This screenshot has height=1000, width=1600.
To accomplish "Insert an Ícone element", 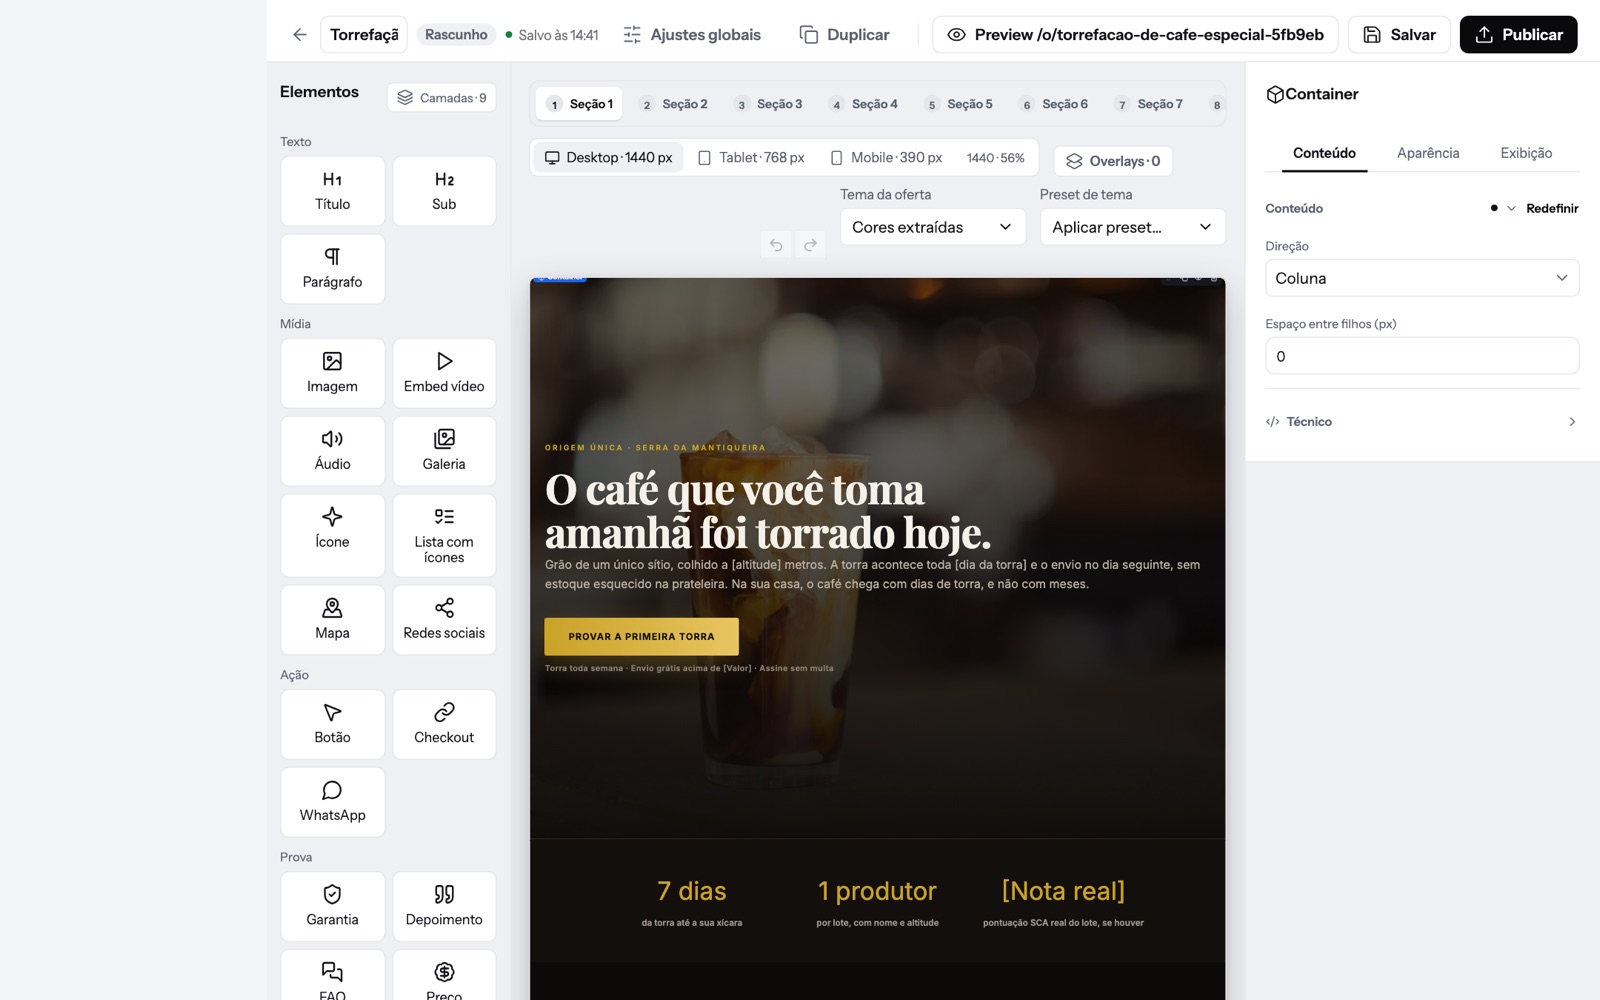I will pyautogui.click(x=333, y=535).
